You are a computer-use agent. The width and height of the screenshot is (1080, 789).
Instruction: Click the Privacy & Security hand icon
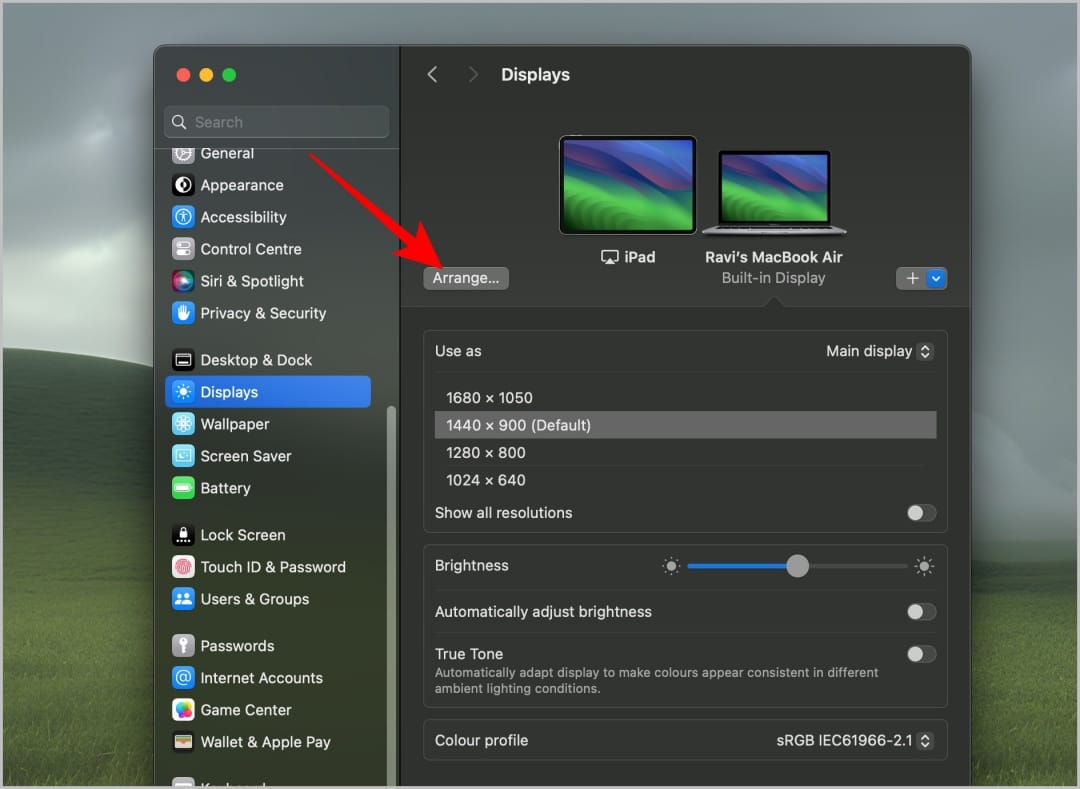coord(183,313)
